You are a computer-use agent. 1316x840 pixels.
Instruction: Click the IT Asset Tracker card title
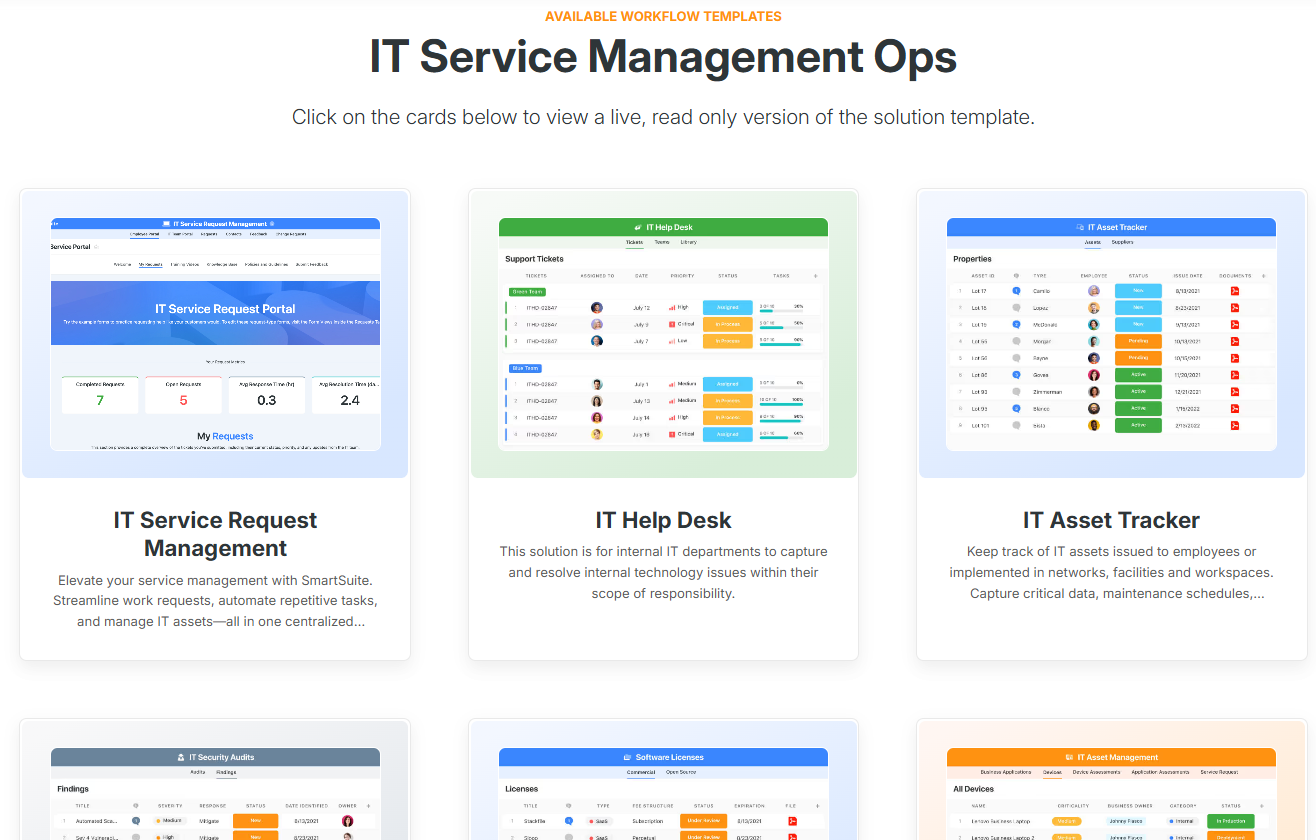pos(1111,520)
